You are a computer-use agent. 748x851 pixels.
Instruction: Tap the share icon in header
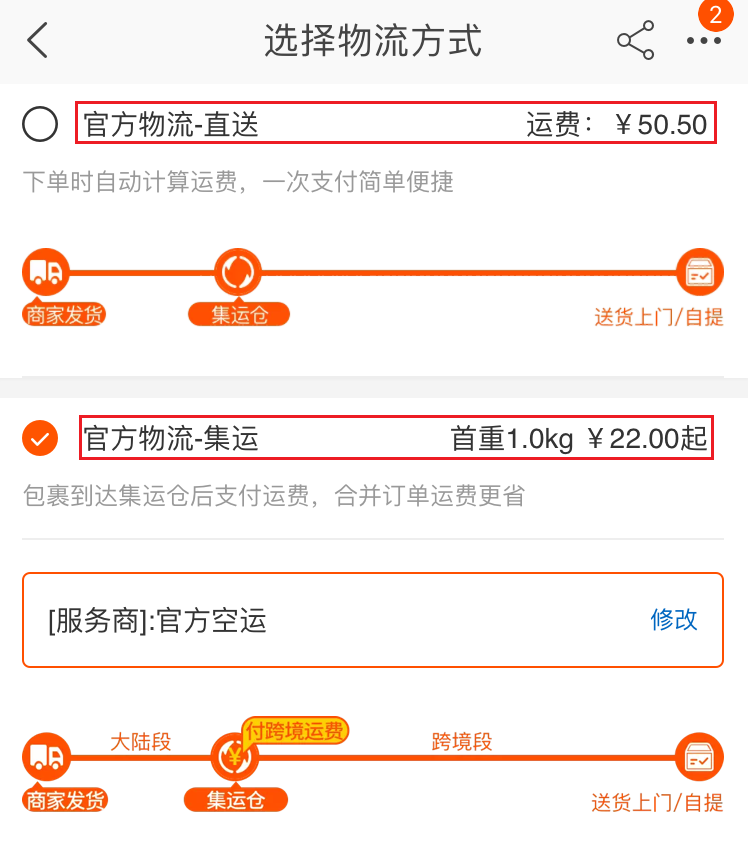(635, 41)
